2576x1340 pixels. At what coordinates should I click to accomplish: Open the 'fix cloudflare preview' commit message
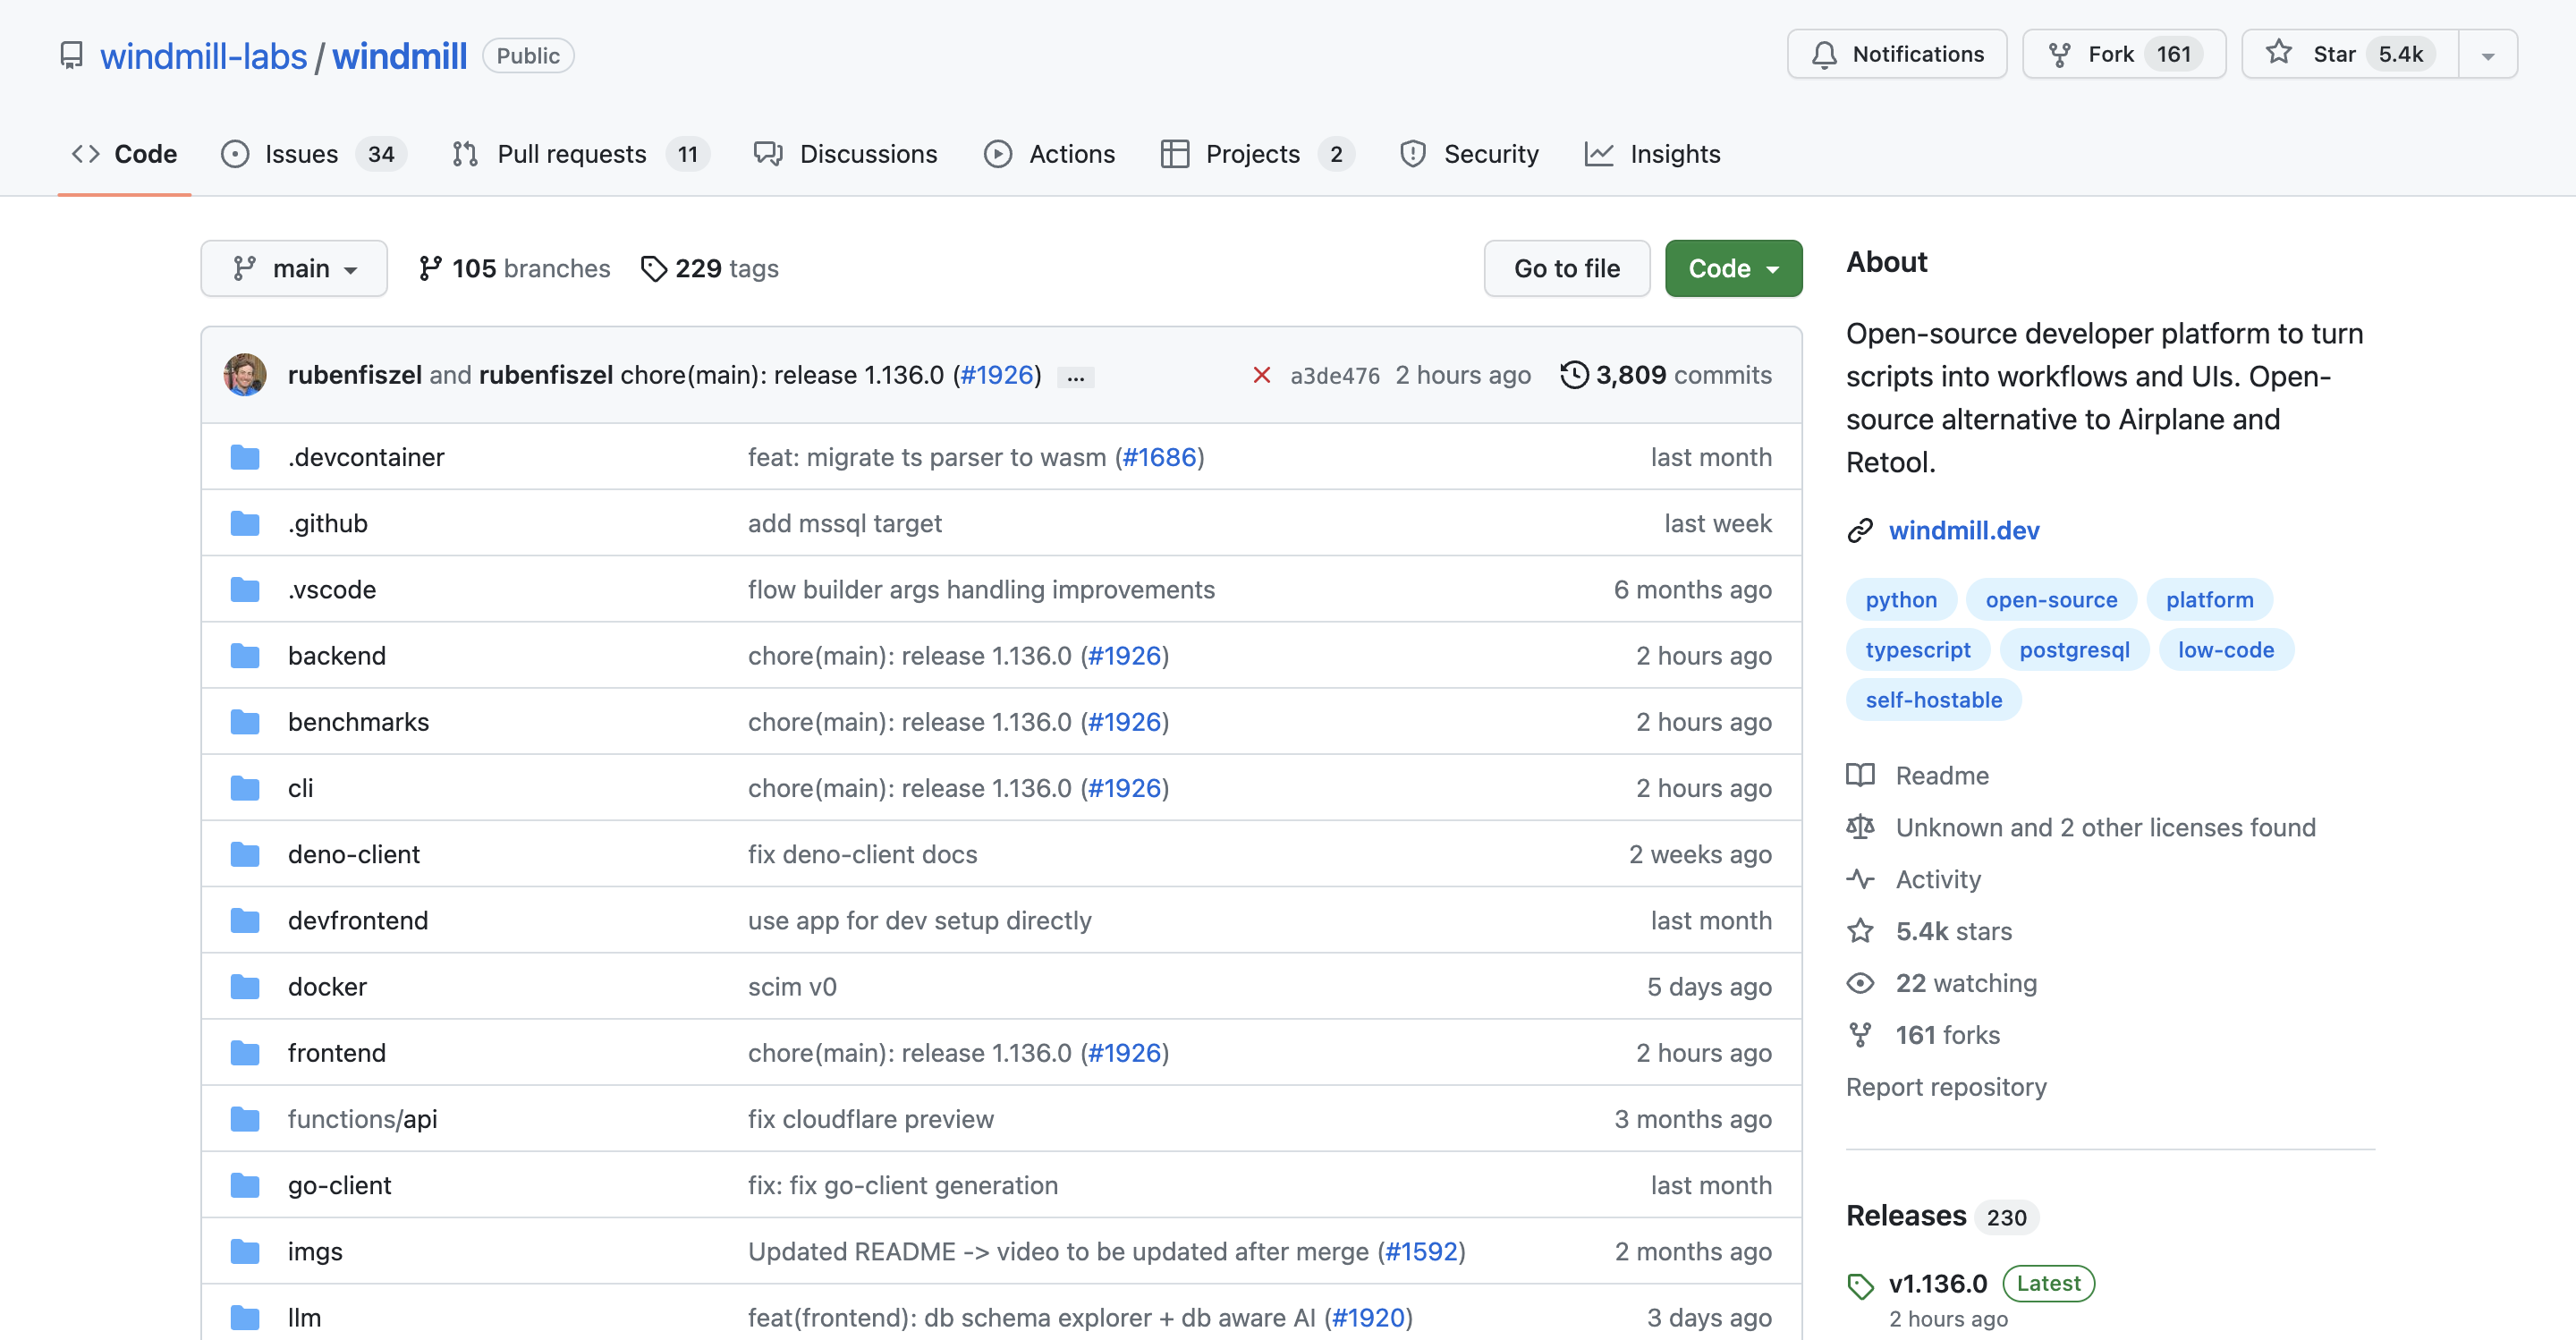click(x=870, y=1118)
